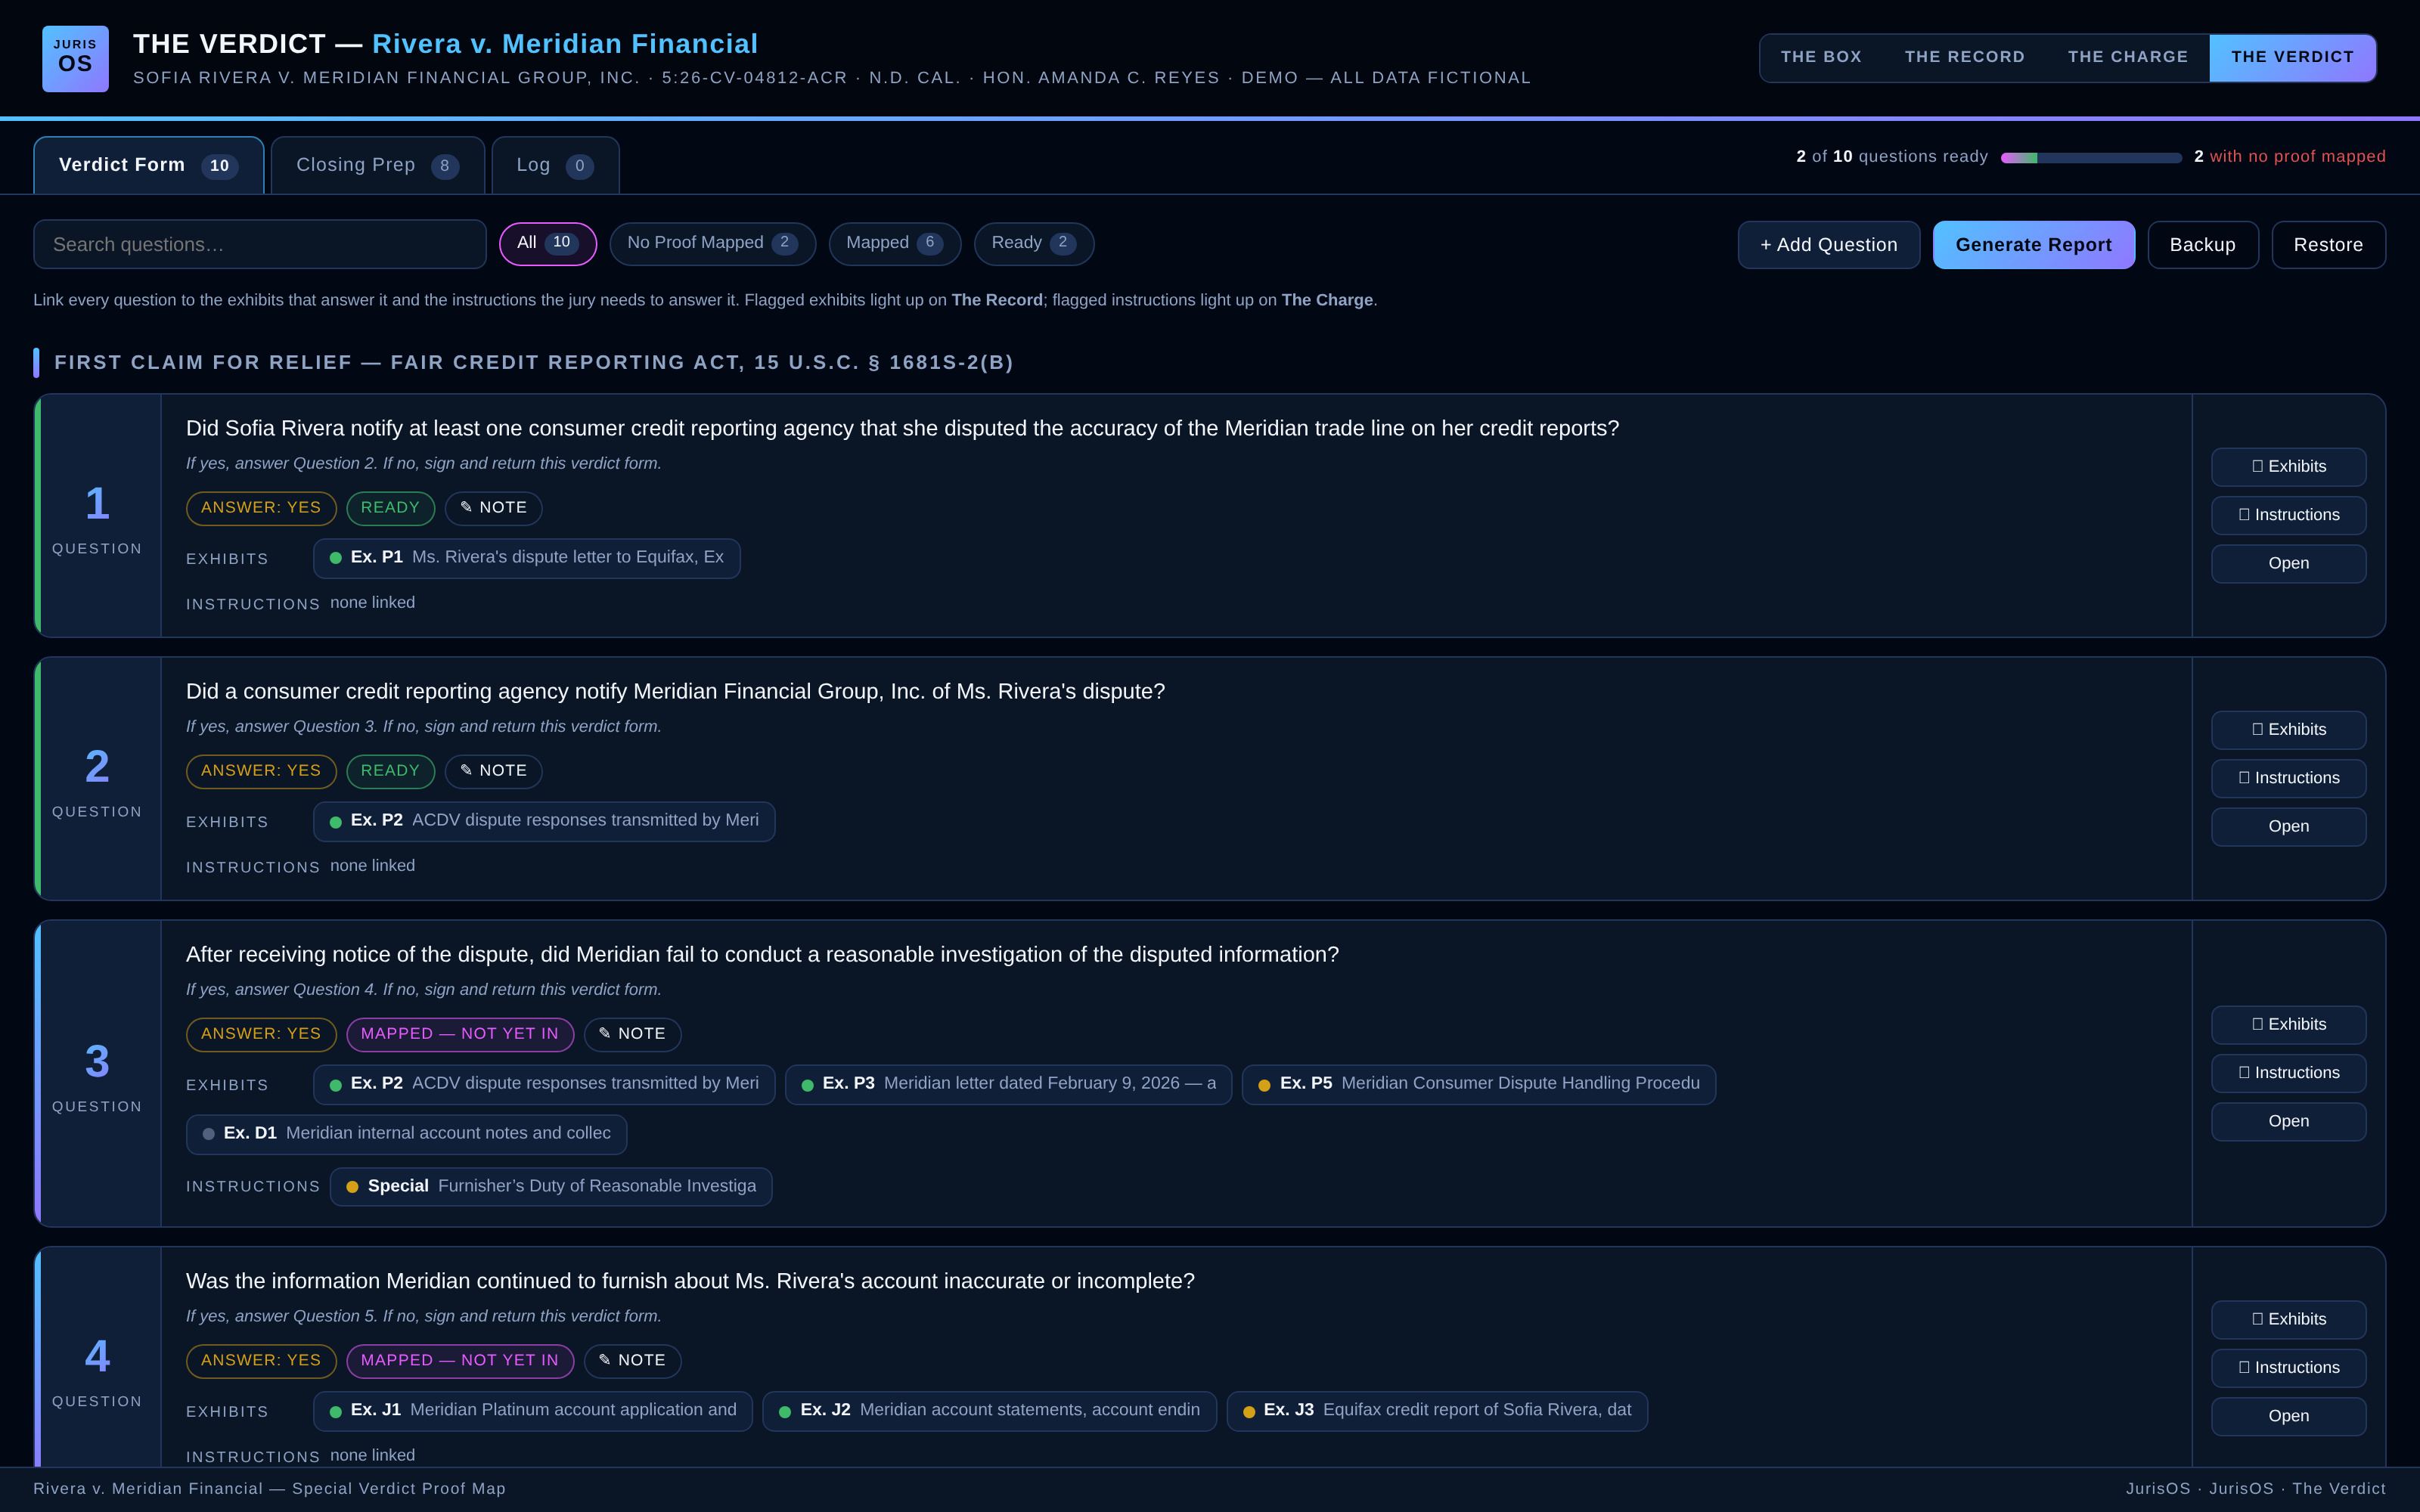Click ANSWER: YES badge on Question 4
This screenshot has width=2420, height=1512.
click(261, 1361)
